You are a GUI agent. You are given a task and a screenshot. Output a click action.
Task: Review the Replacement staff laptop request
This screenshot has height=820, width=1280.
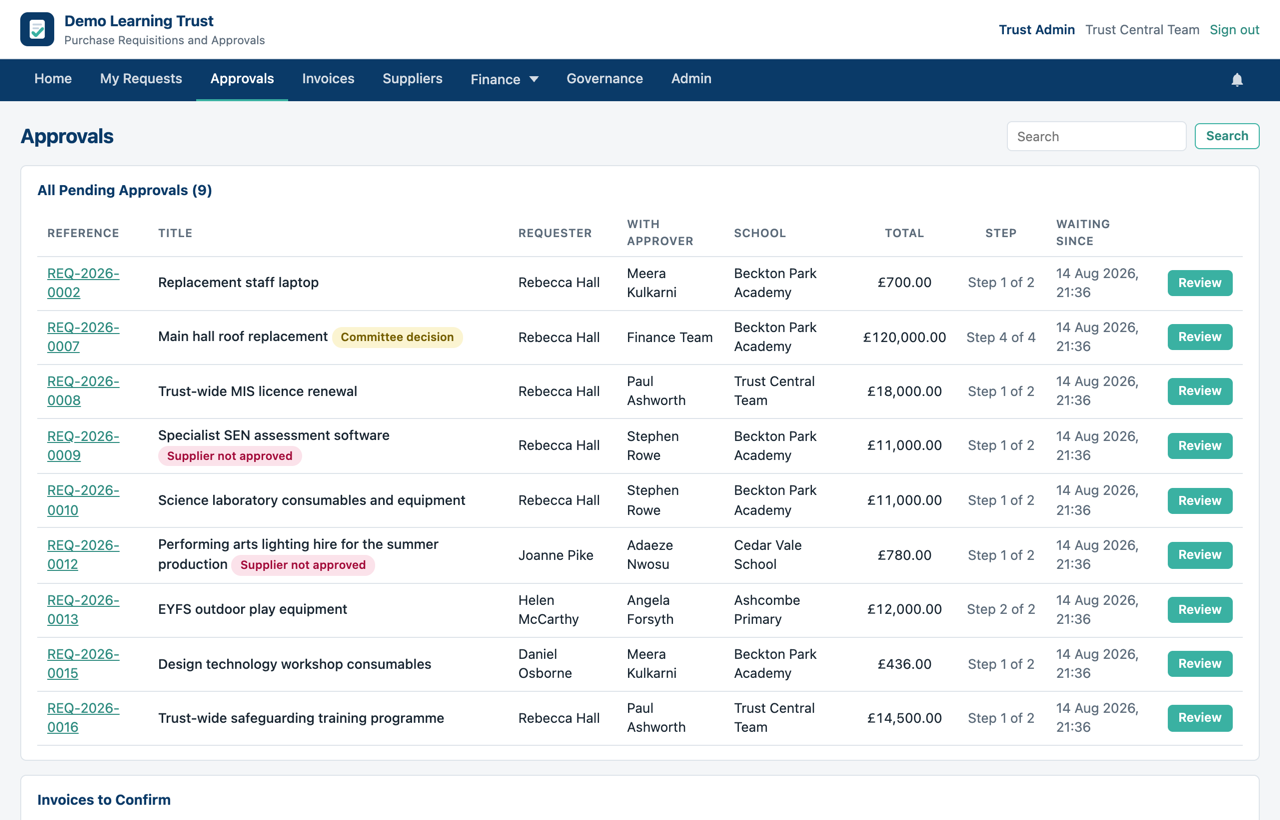pyautogui.click(x=1200, y=283)
